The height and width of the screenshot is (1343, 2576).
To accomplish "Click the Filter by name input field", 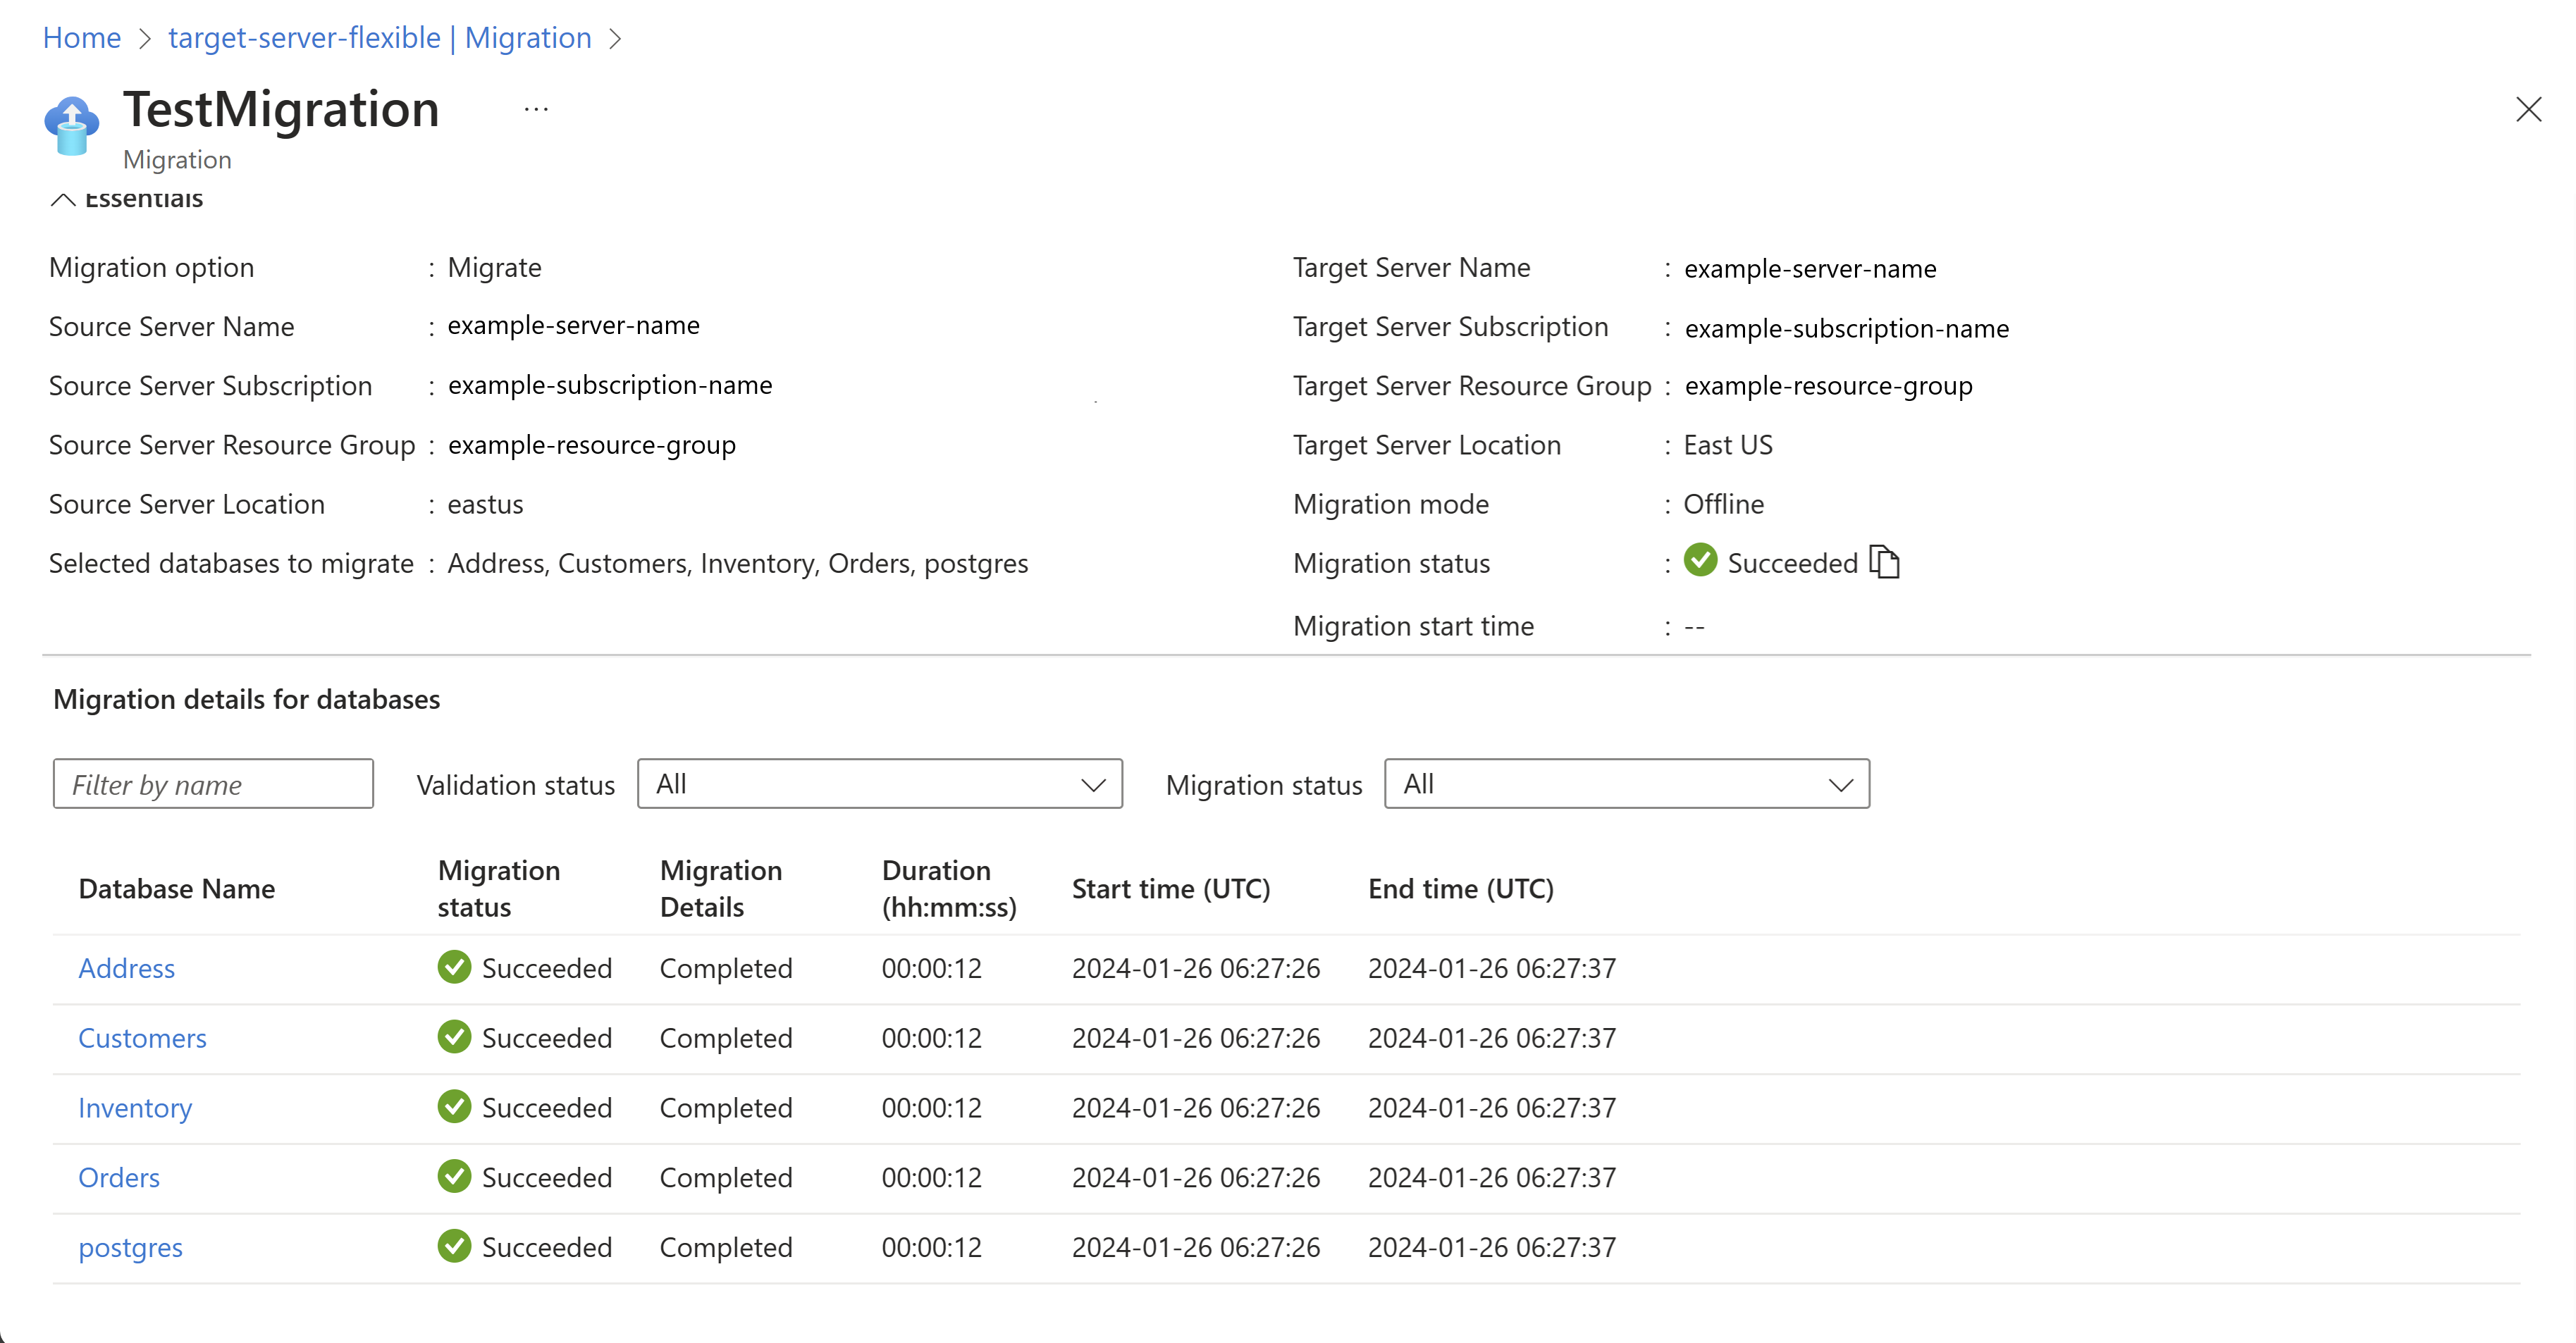I will tap(213, 784).
